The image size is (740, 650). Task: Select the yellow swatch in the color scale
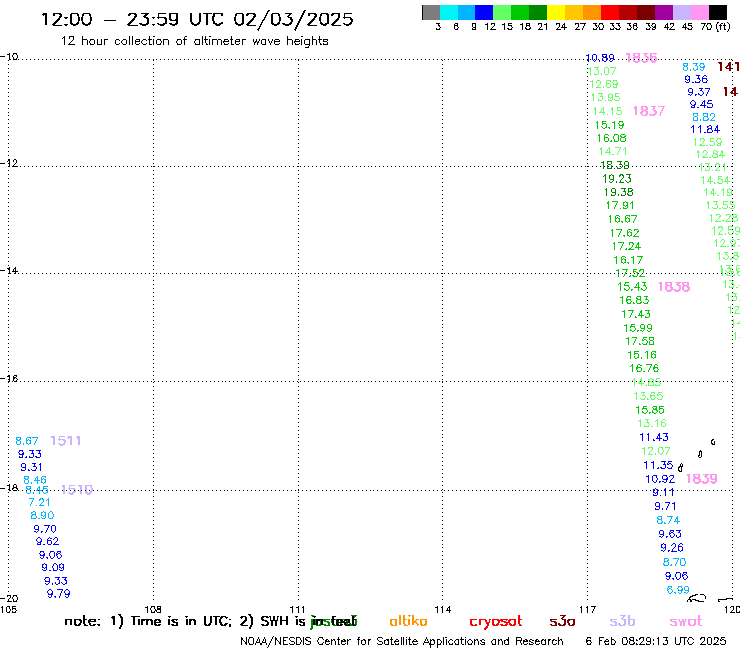coord(556,12)
